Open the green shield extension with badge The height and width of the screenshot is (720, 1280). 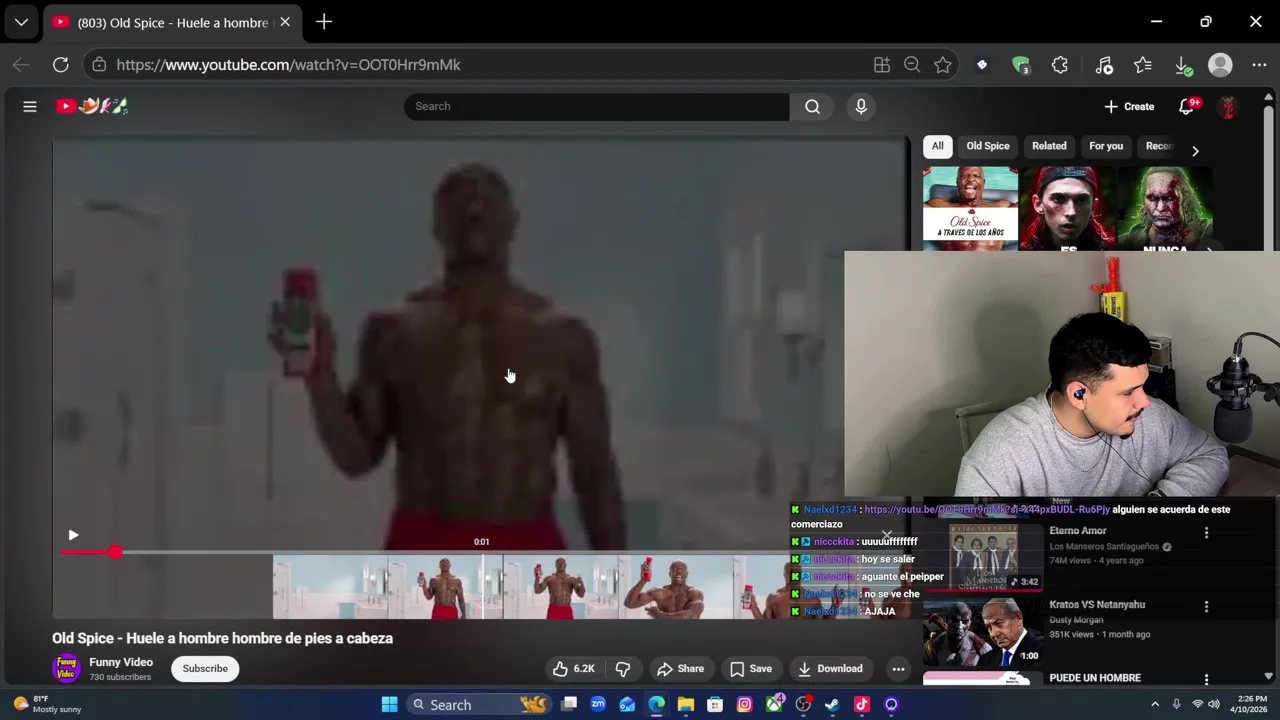(x=1021, y=65)
